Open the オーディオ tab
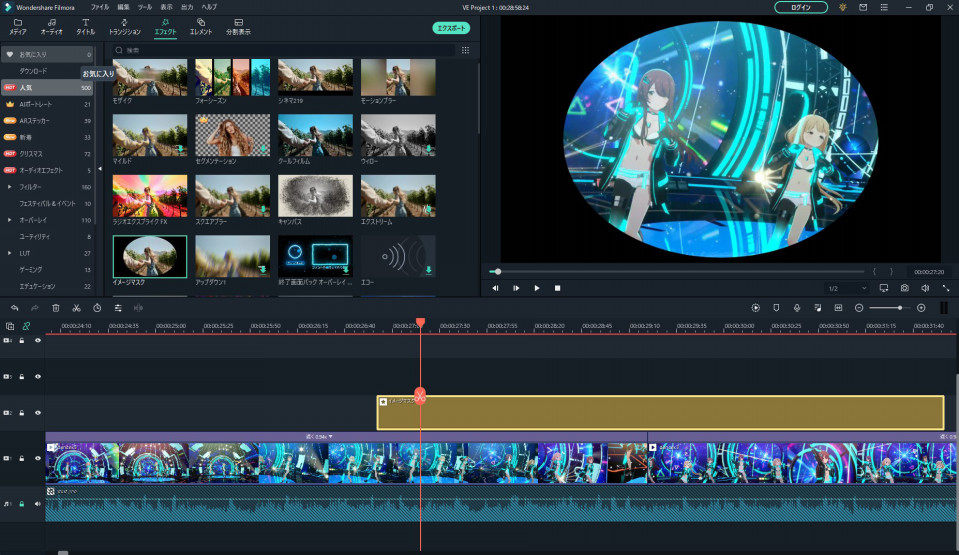This screenshot has height=555, width=959. tap(51, 27)
